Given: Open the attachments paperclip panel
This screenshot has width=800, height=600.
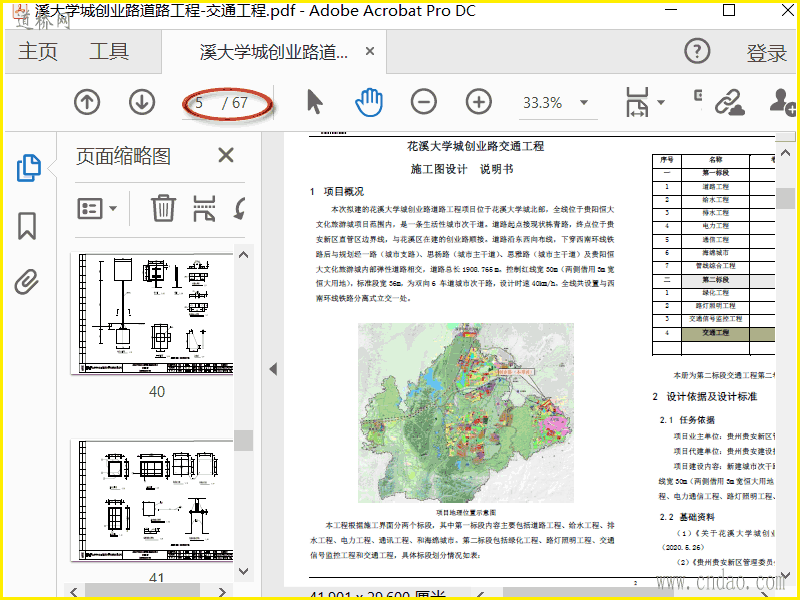Looking at the screenshot, I should click(27, 283).
